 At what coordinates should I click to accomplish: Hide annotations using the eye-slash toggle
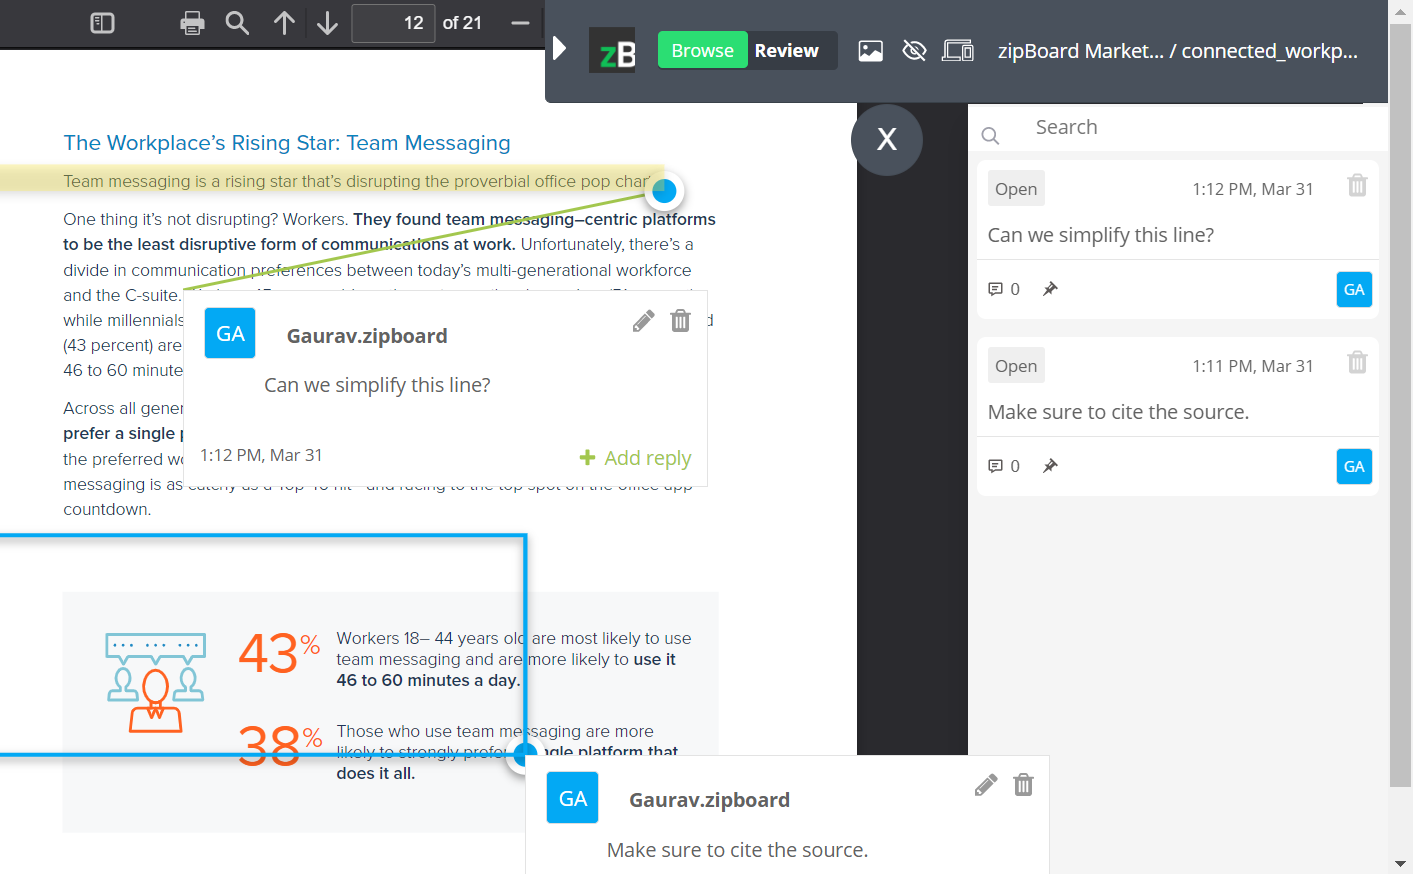click(914, 50)
